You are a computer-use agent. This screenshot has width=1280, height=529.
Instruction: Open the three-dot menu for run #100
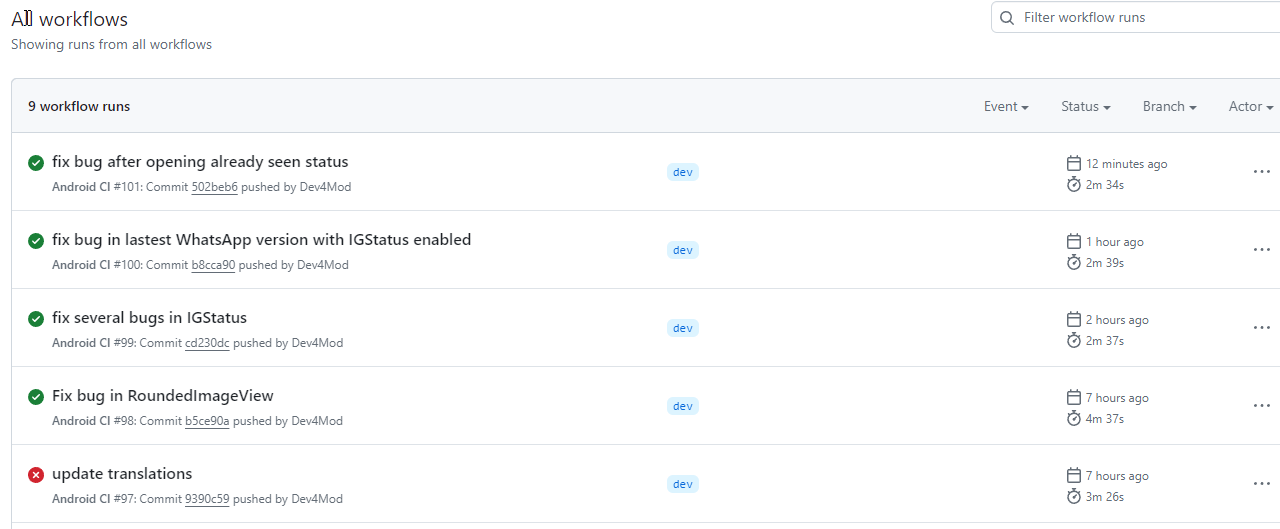(1261, 250)
